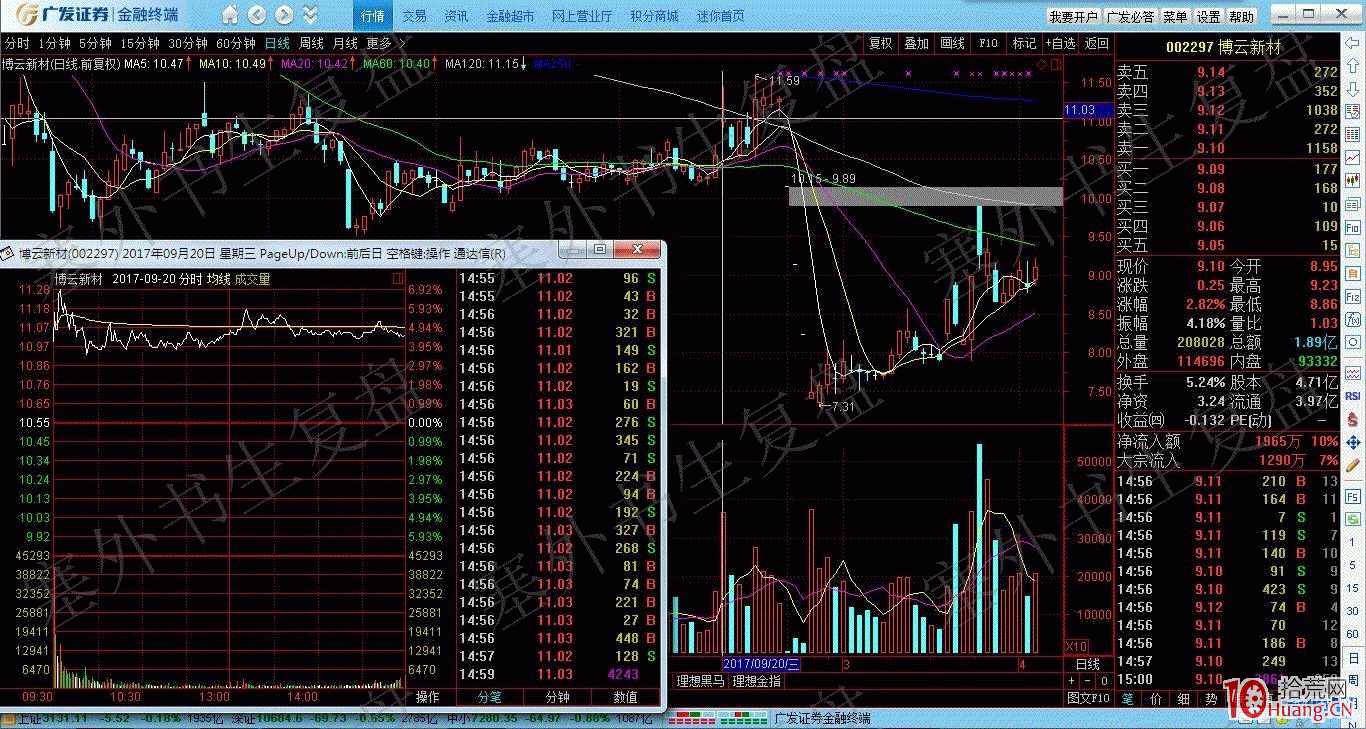The height and width of the screenshot is (729, 1366).
Task: Click the orange document icon in sidebar
Action: pyautogui.click(x=1352, y=273)
